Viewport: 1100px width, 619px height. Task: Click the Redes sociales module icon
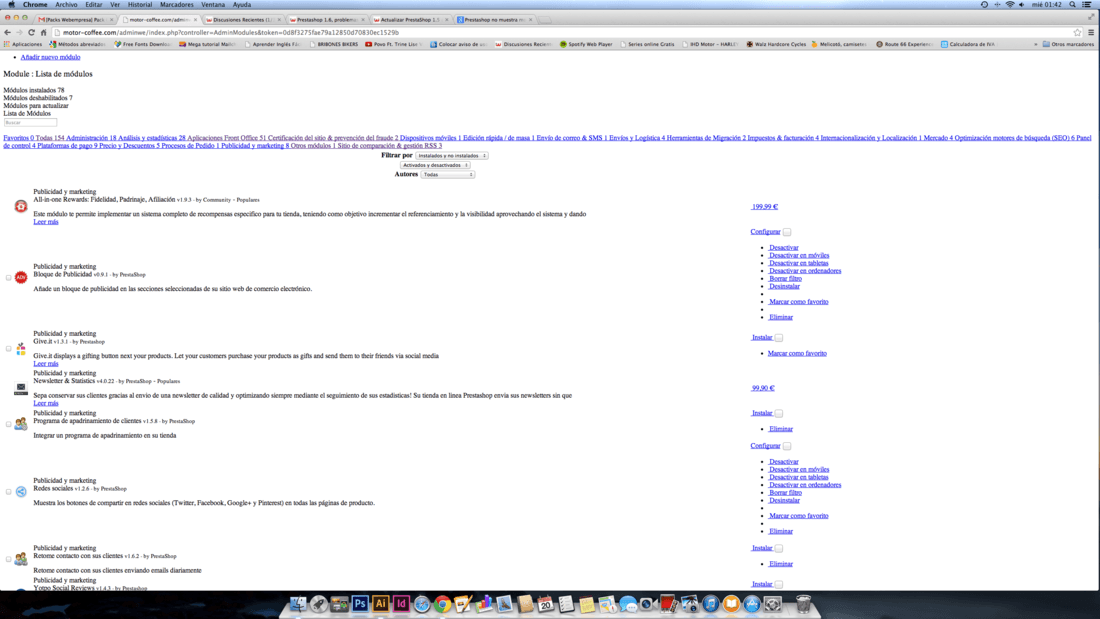21,491
